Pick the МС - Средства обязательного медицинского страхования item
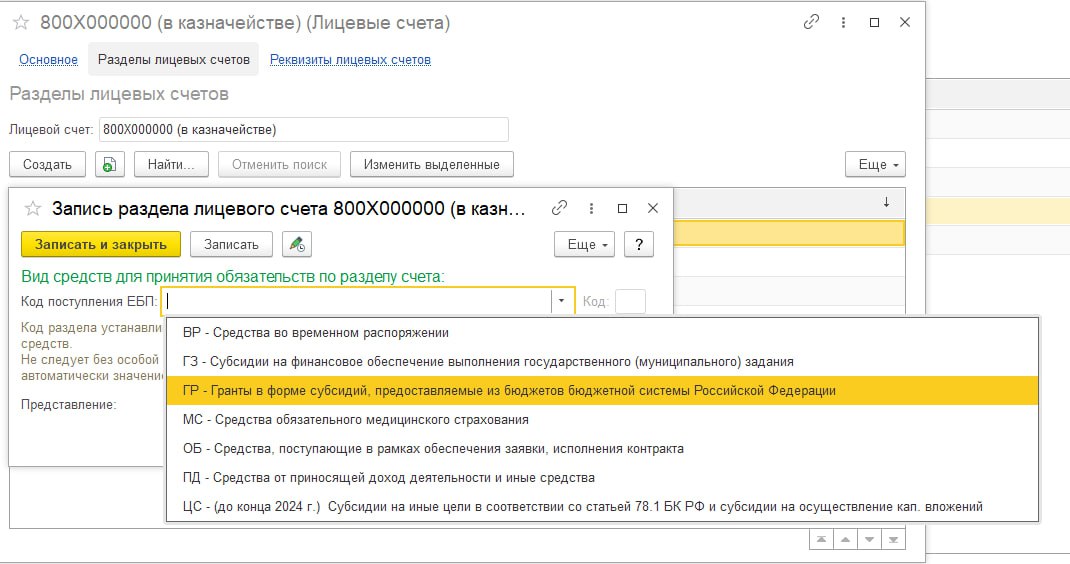The width and height of the screenshot is (1070, 564). [x=355, y=419]
